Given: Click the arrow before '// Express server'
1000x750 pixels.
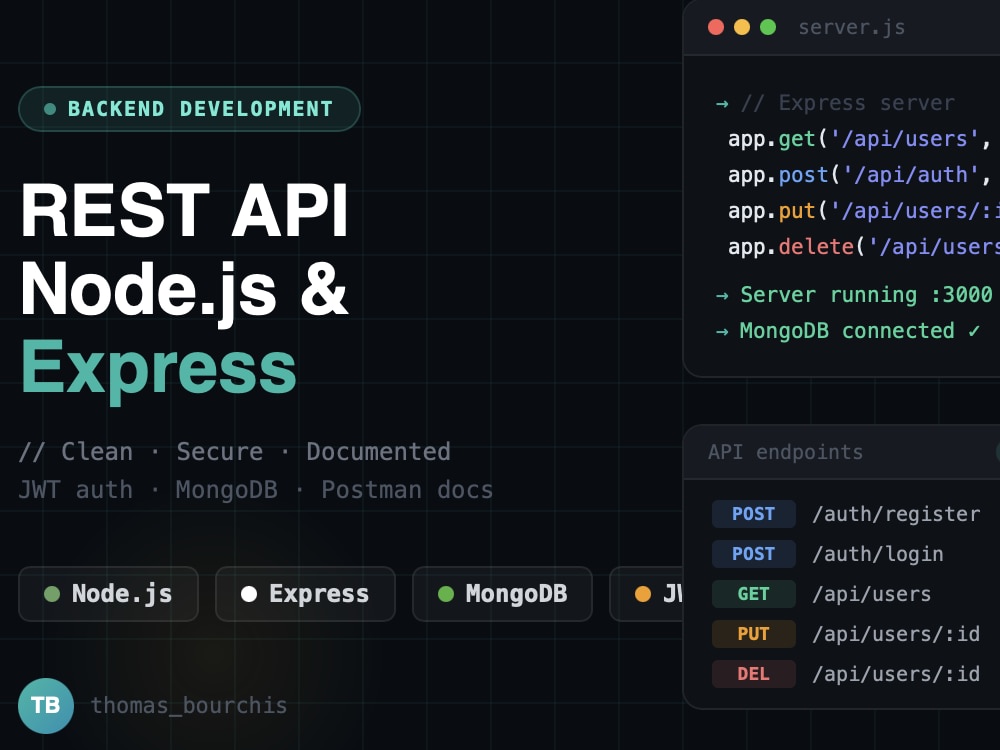Looking at the screenshot, I should tap(722, 103).
